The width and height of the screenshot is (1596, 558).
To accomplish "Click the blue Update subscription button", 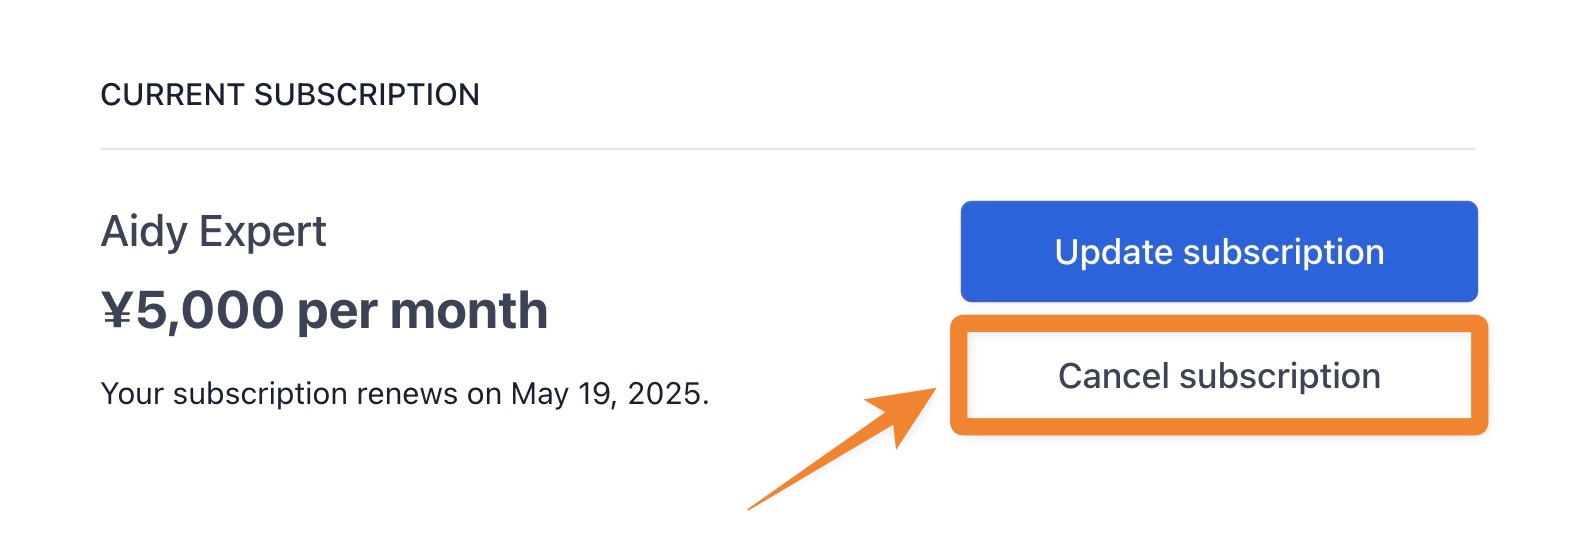I will [1219, 252].
